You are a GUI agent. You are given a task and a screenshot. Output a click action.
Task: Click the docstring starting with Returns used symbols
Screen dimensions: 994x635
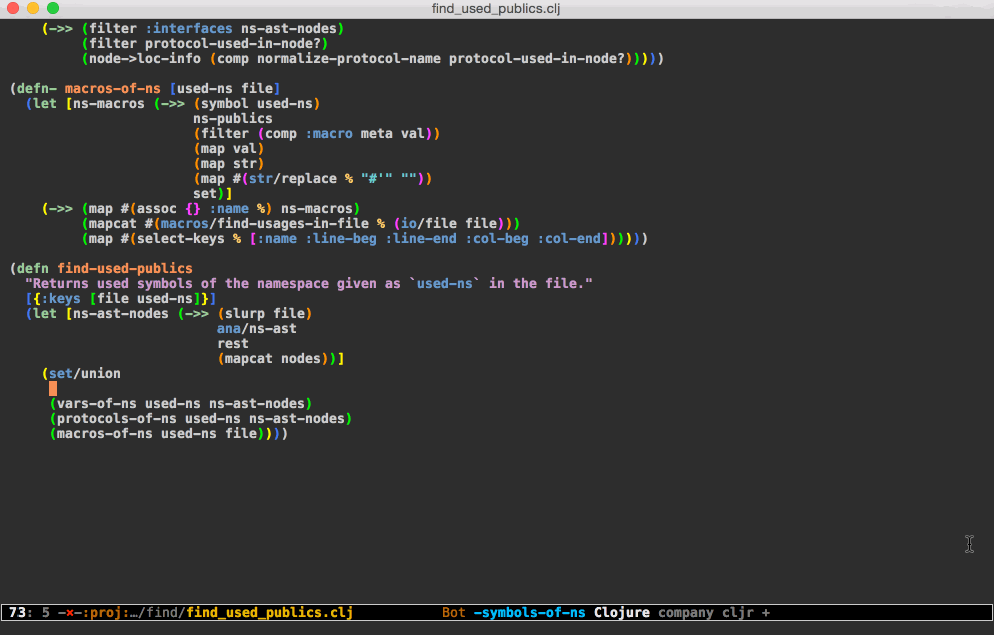click(308, 283)
